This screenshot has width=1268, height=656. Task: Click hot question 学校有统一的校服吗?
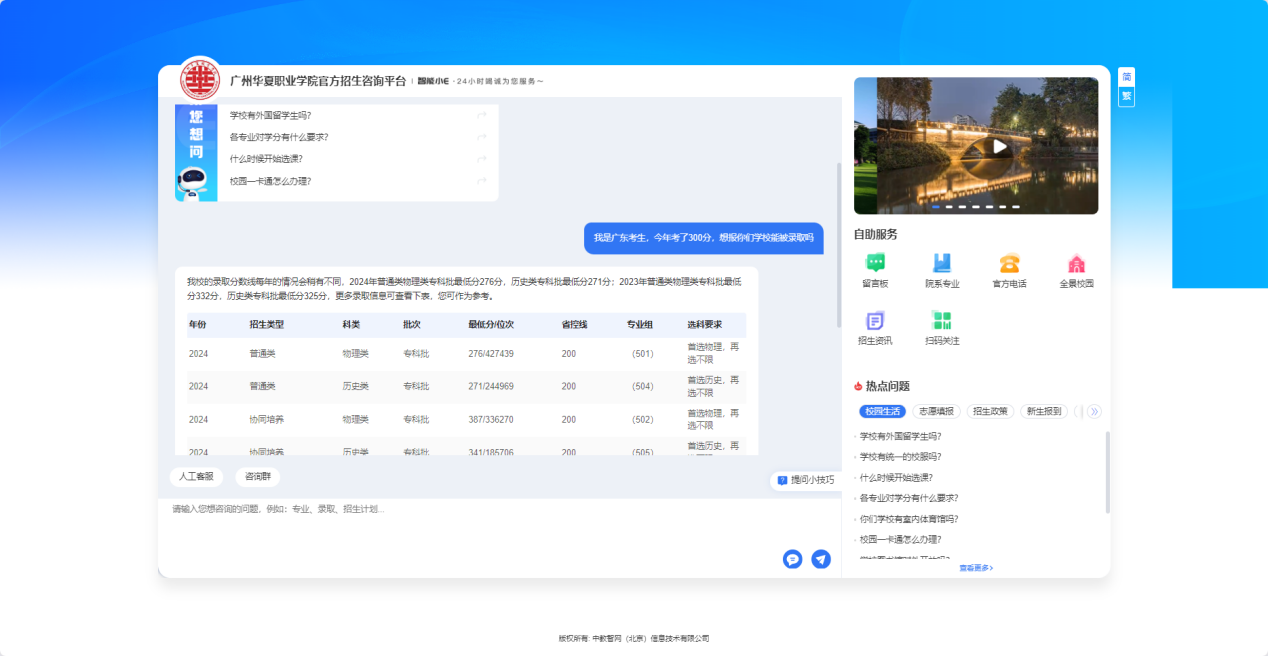tap(900, 457)
